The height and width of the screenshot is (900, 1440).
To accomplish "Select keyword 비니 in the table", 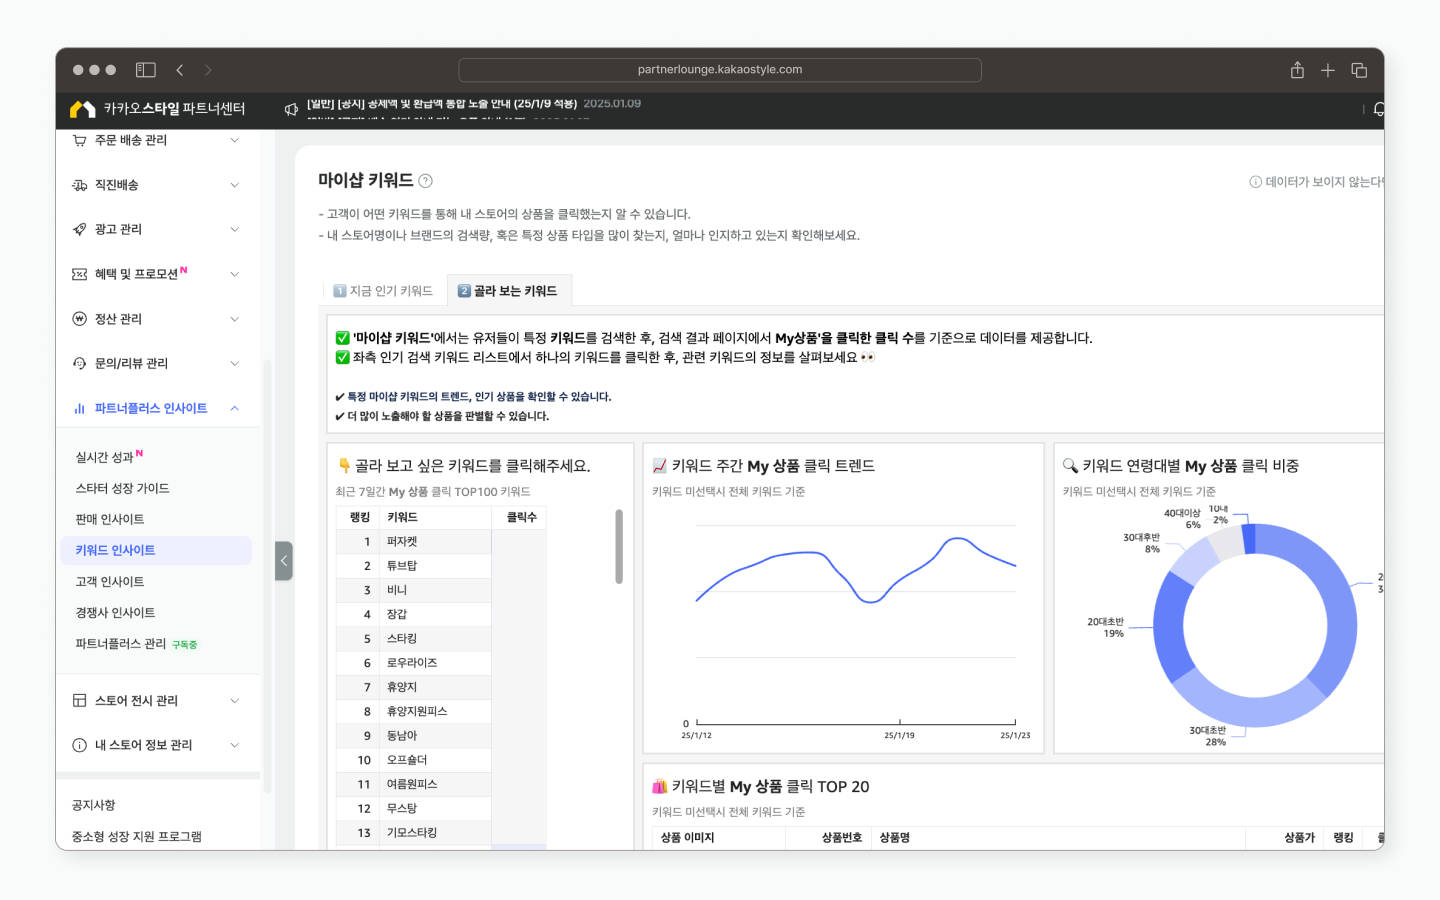I will 397,590.
